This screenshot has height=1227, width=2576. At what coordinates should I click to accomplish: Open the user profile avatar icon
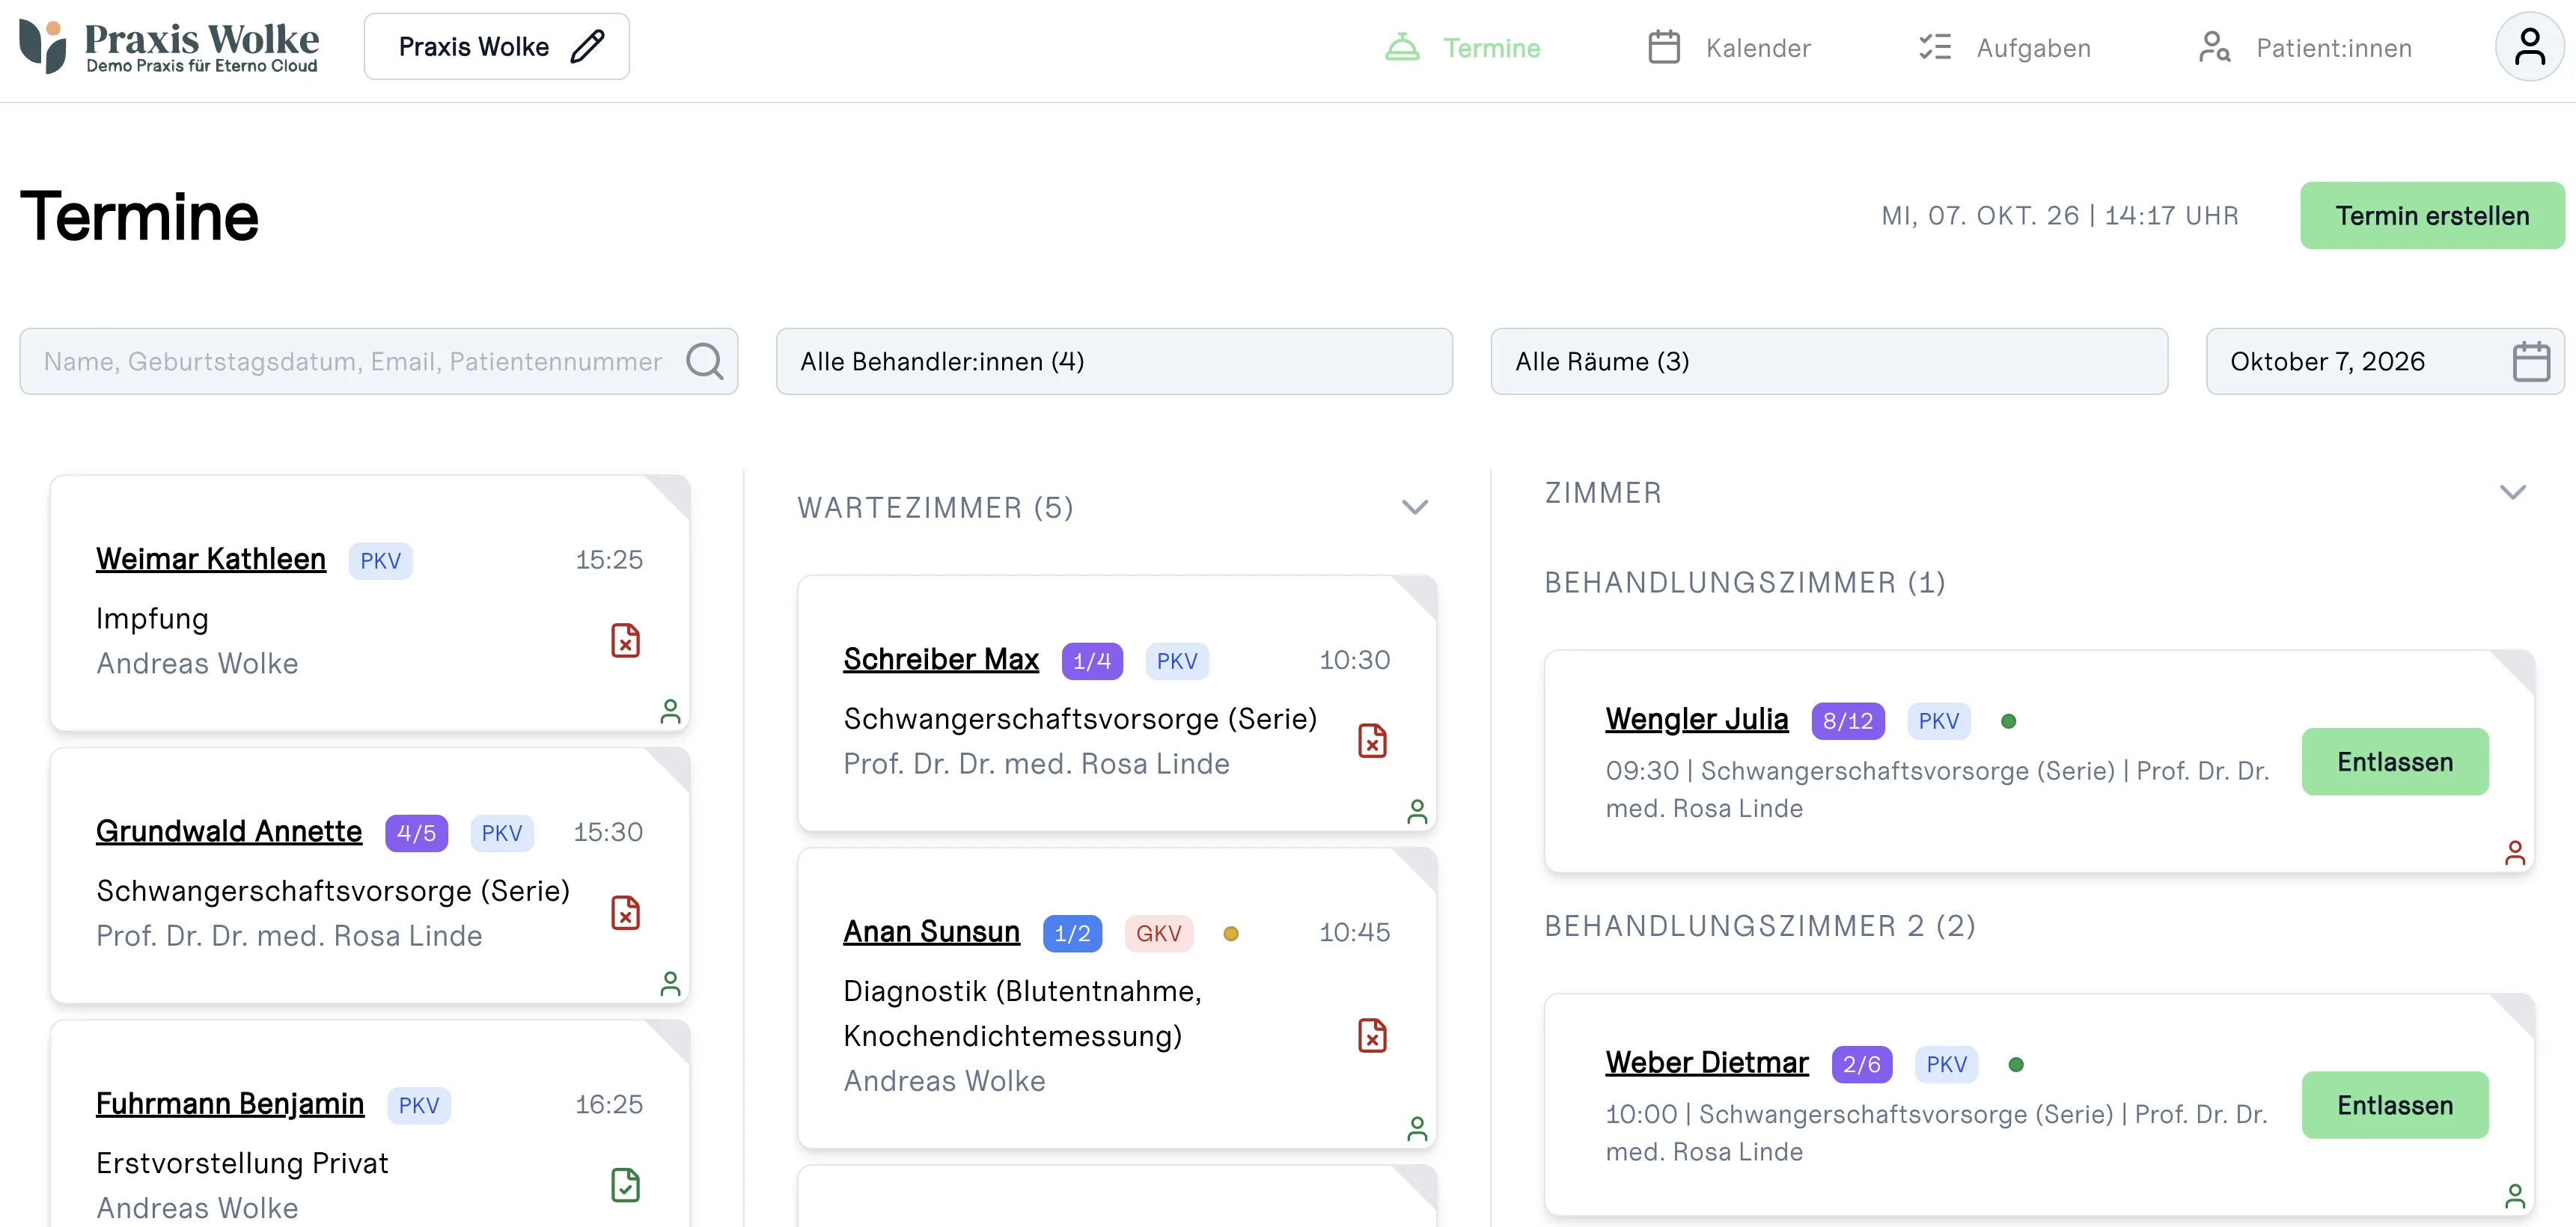pyautogui.click(x=2529, y=47)
